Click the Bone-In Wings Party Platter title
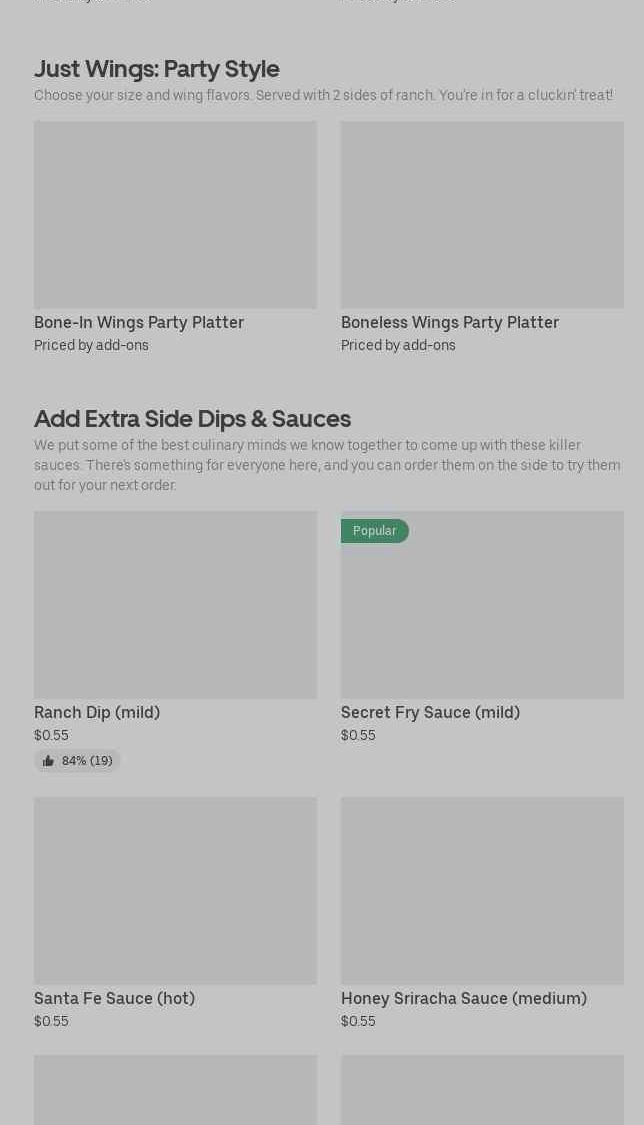The width and height of the screenshot is (644, 1125). [139, 322]
